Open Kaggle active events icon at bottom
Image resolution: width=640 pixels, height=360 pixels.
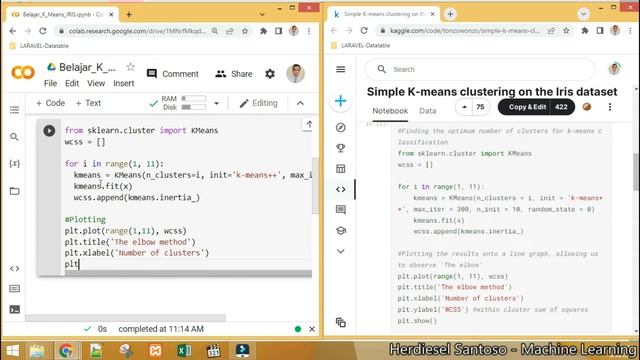point(340,322)
